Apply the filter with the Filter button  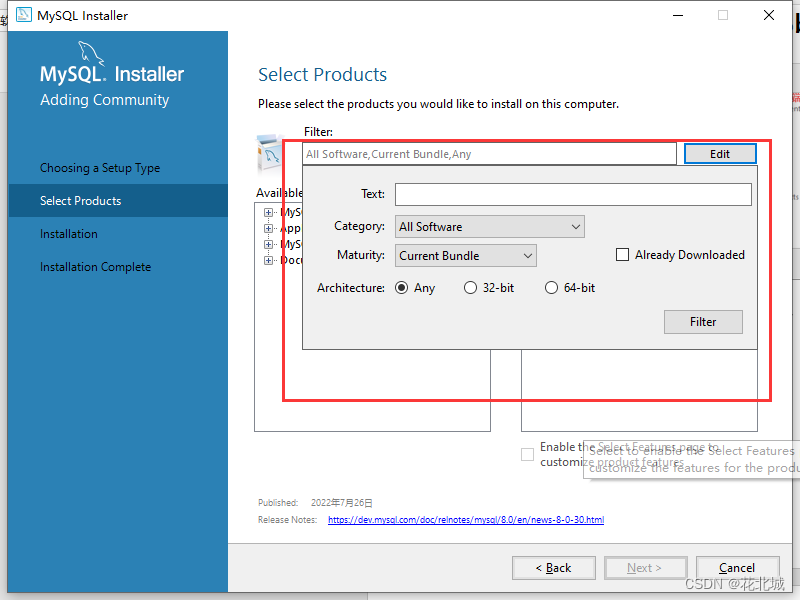(x=703, y=322)
